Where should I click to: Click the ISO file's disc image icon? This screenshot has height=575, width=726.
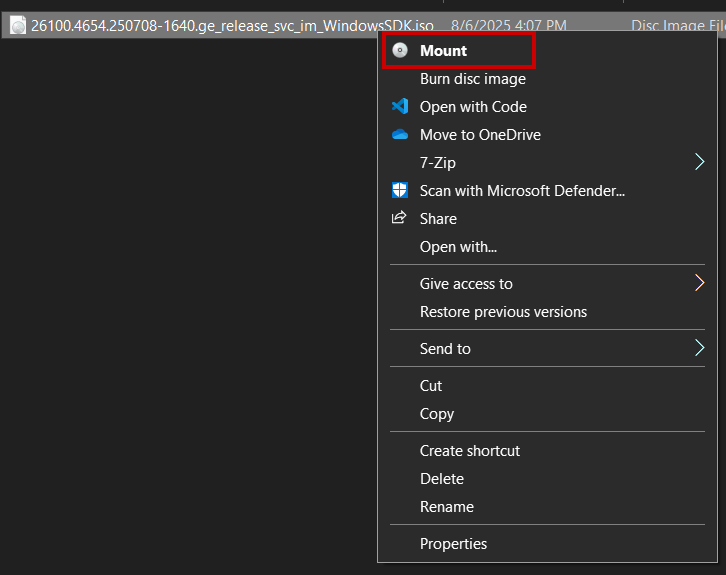click(18, 26)
